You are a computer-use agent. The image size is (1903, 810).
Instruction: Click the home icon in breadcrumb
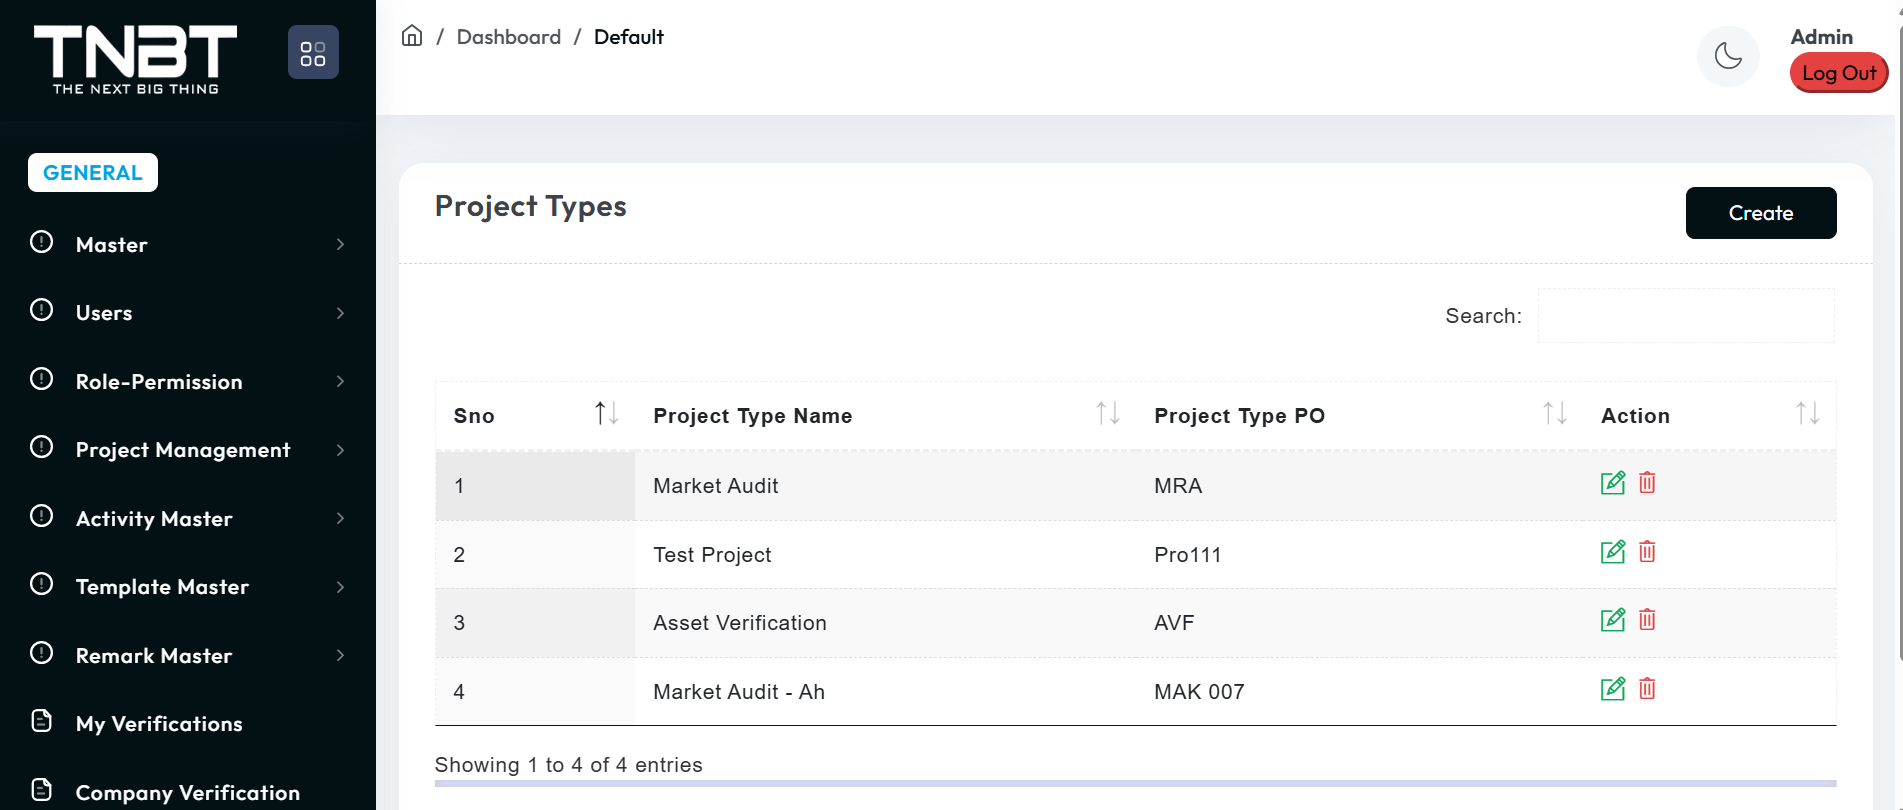pyautogui.click(x=412, y=37)
